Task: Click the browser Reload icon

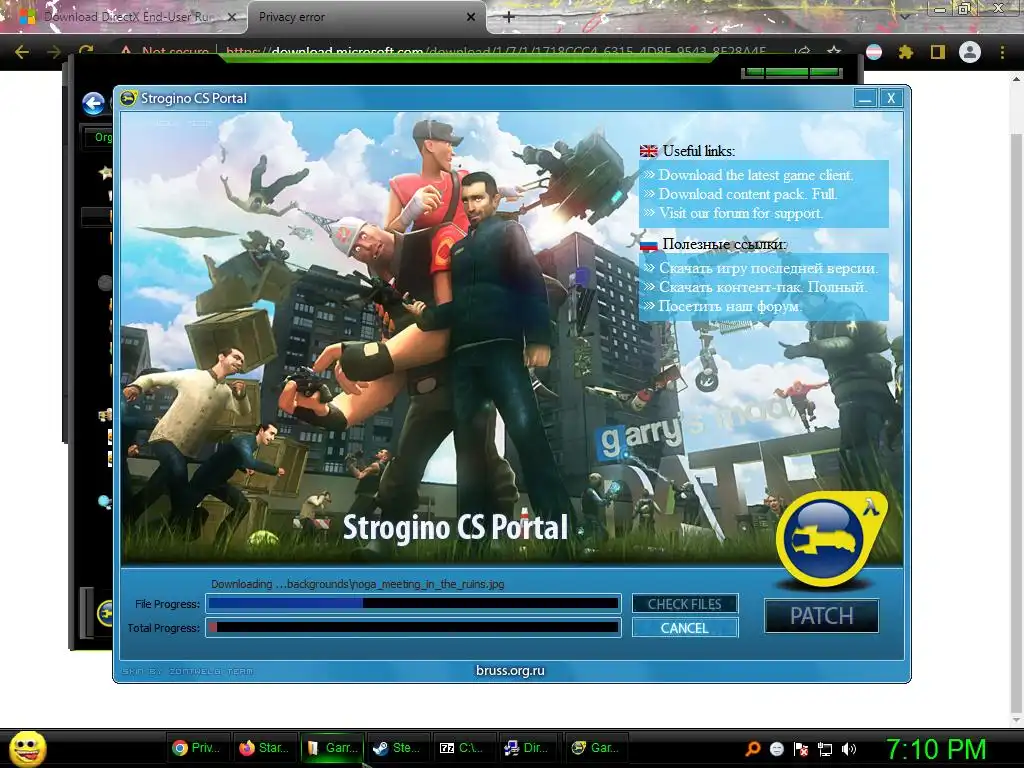Action: (86, 51)
